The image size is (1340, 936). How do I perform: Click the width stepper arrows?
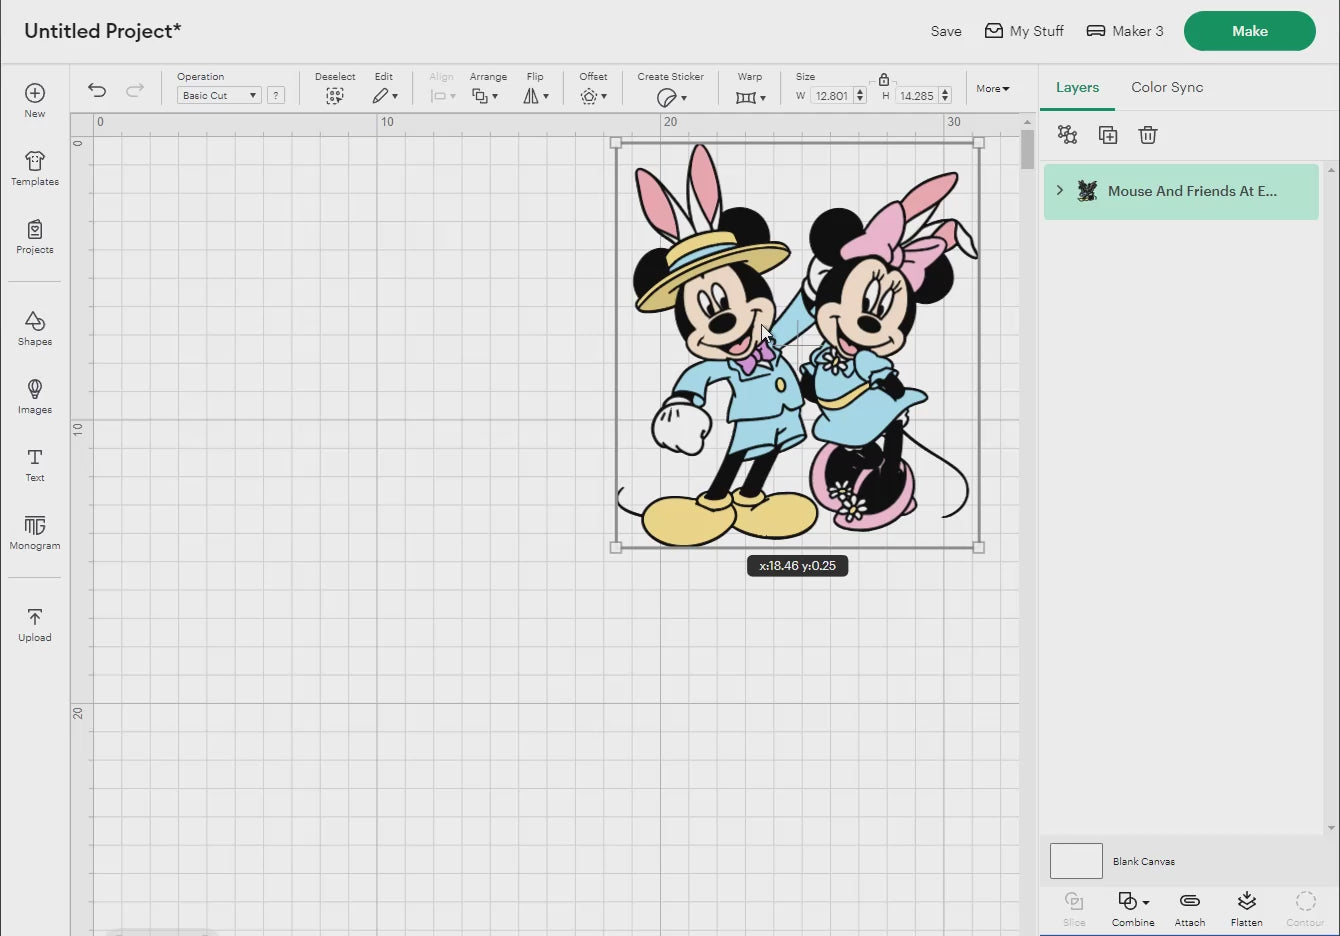(x=860, y=96)
